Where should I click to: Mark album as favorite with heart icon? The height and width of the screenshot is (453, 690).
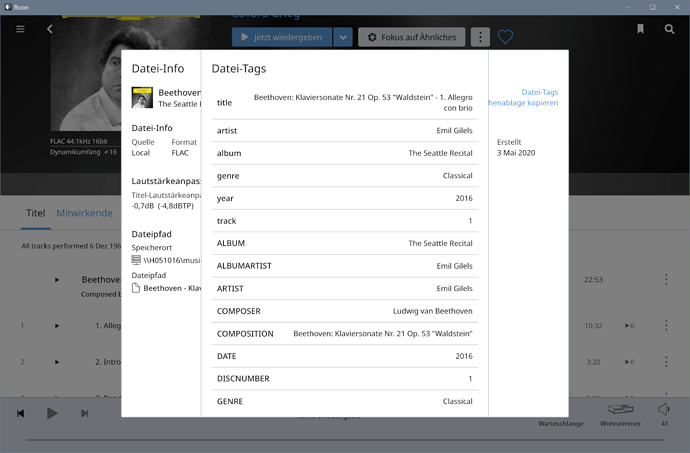(505, 37)
